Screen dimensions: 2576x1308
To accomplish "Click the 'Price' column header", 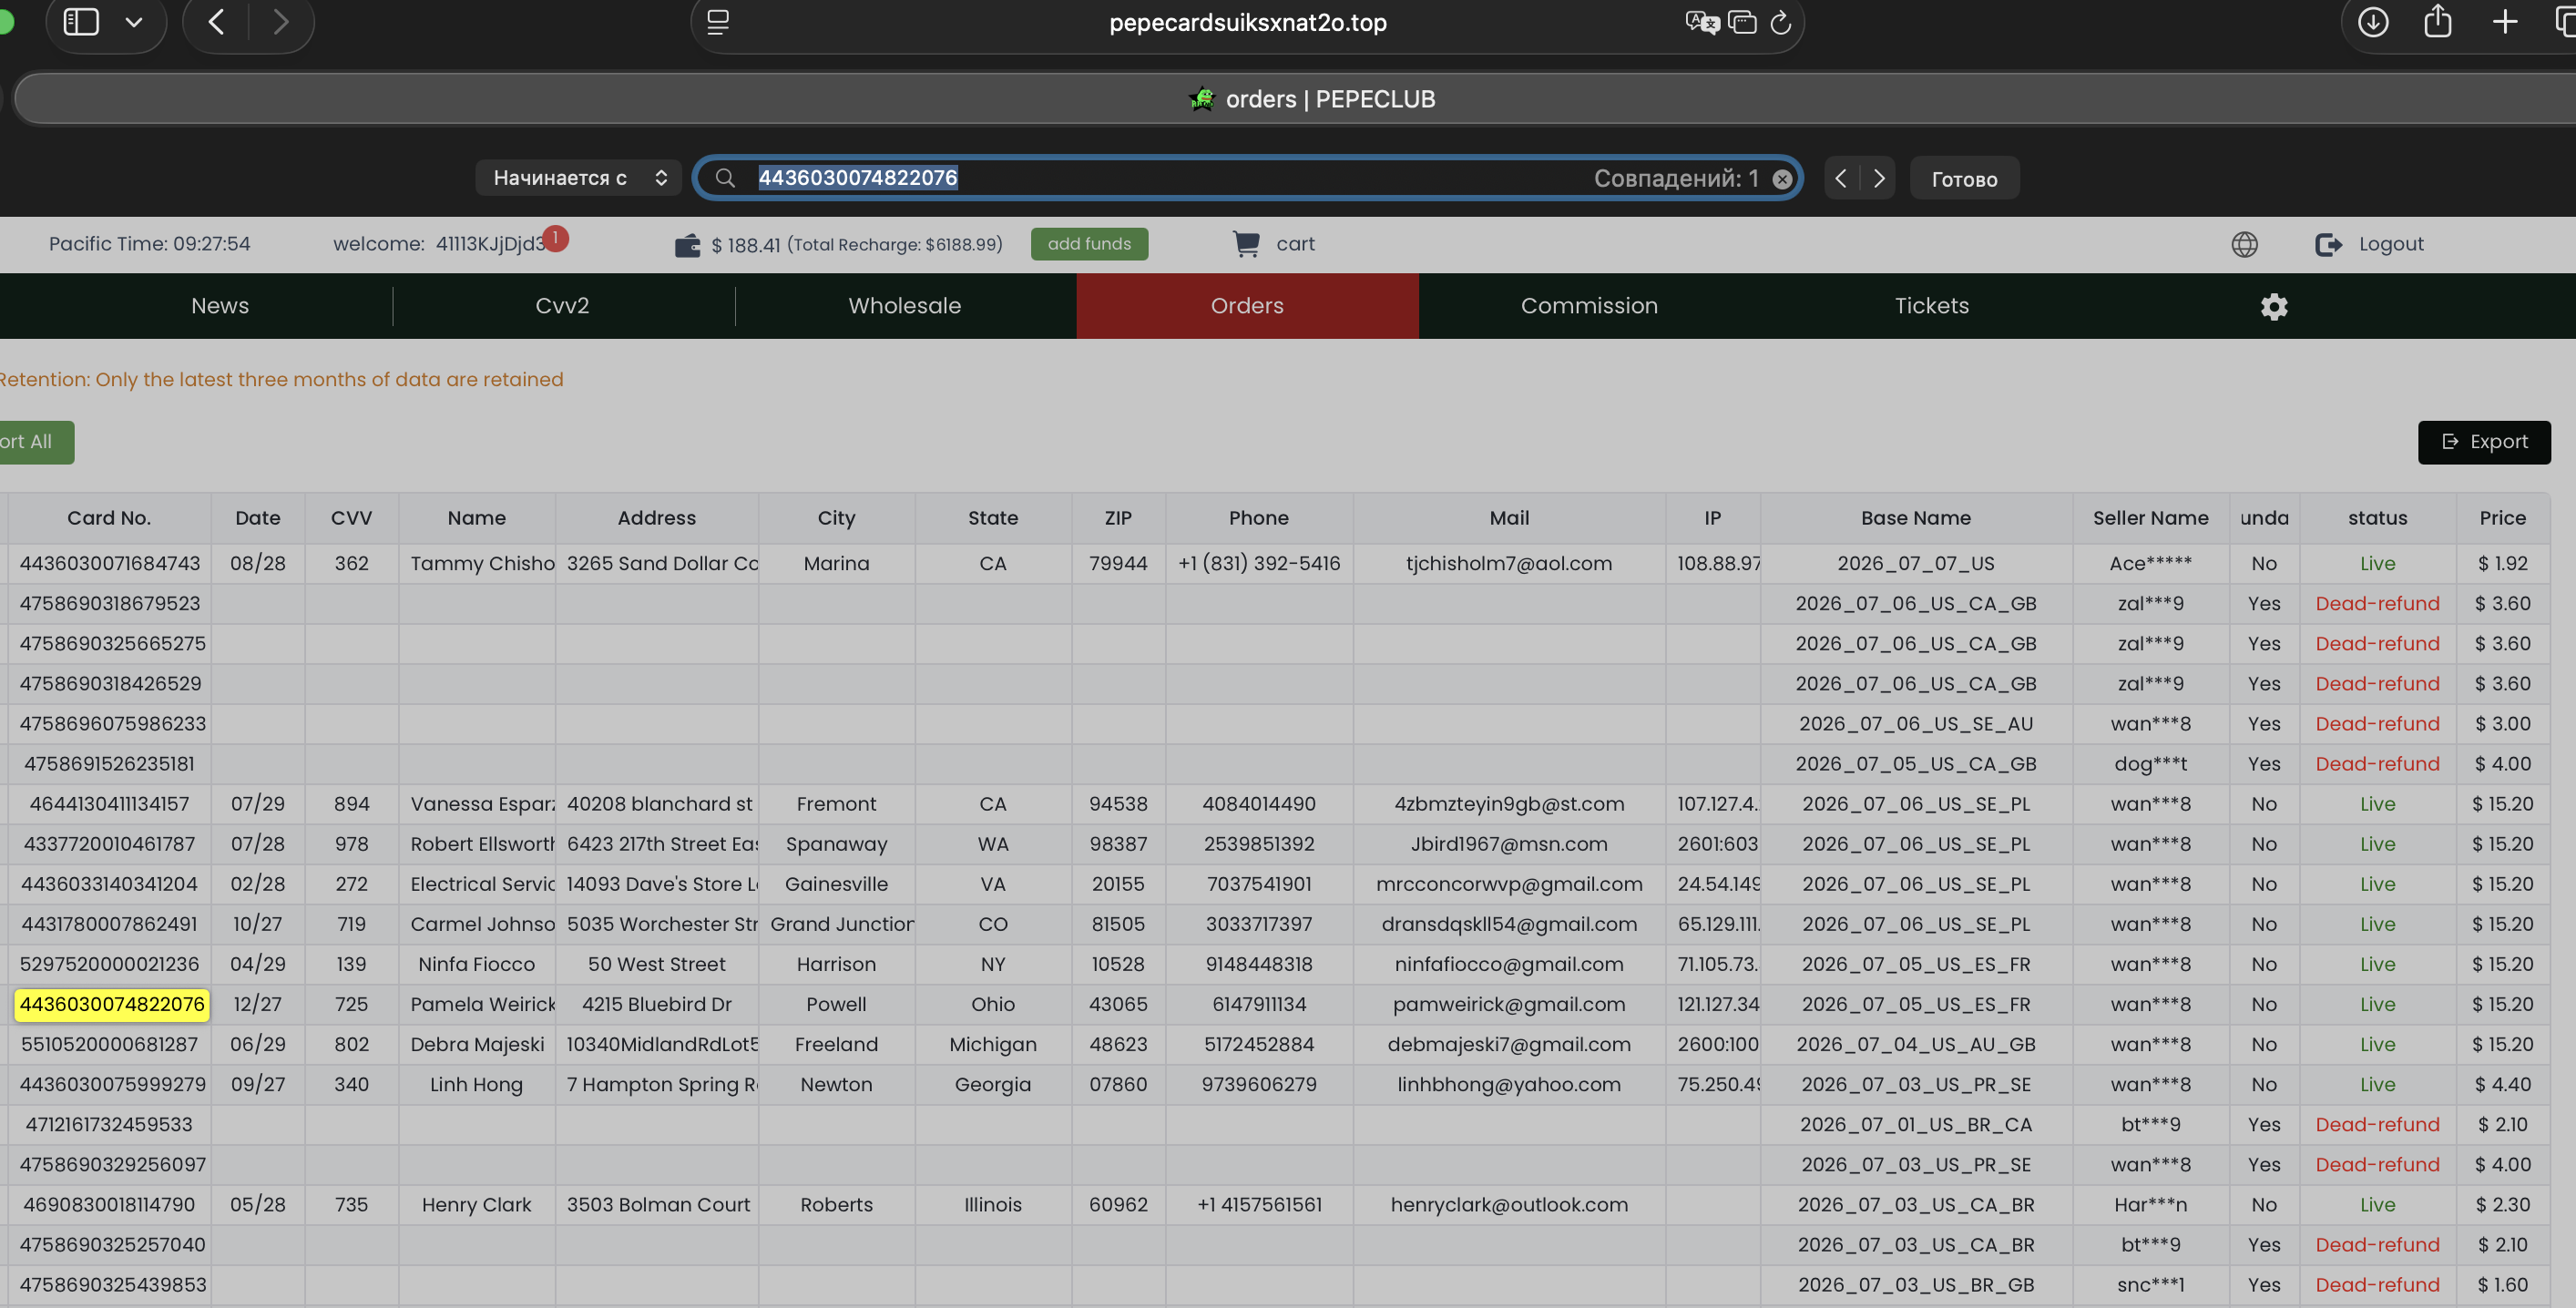I will click(2503, 518).
